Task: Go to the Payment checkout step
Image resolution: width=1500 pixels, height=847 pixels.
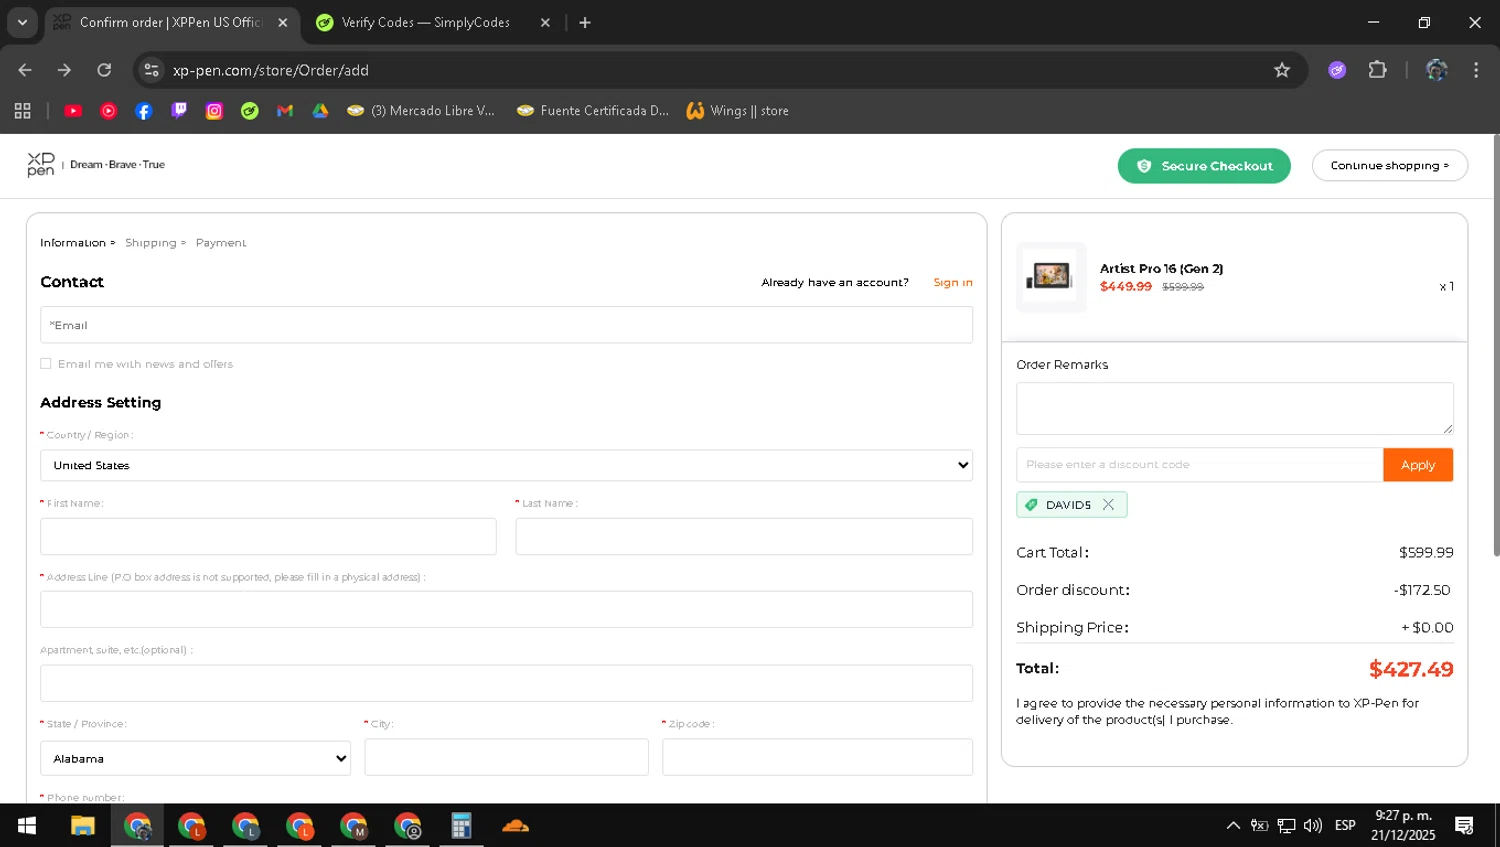Action: click(221, 243)
